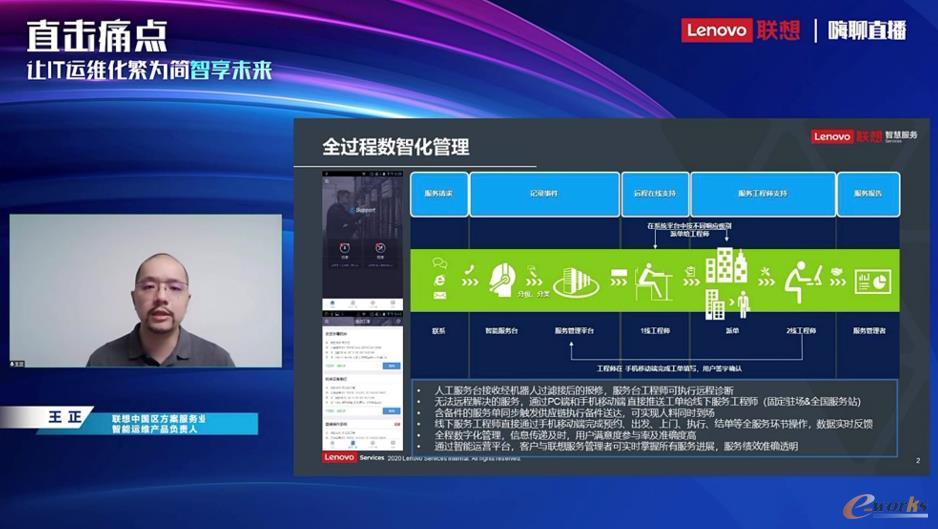Select the 服务工程师支持 blue stage box
This screenshot has height=529, width=938.
pyautogui.click(x=763, y=194)
